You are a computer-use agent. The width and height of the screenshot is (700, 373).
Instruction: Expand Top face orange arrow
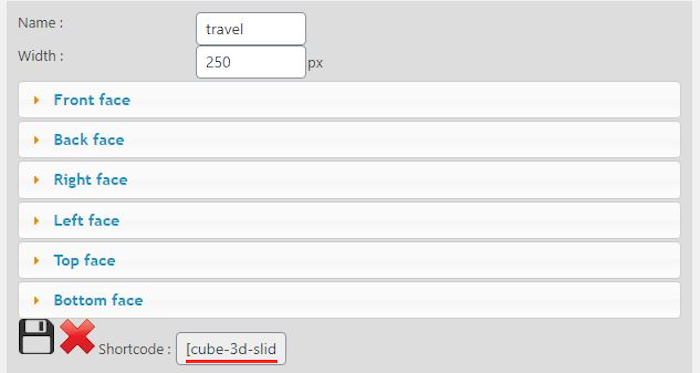pyautogui.click(x=37, y=260)
